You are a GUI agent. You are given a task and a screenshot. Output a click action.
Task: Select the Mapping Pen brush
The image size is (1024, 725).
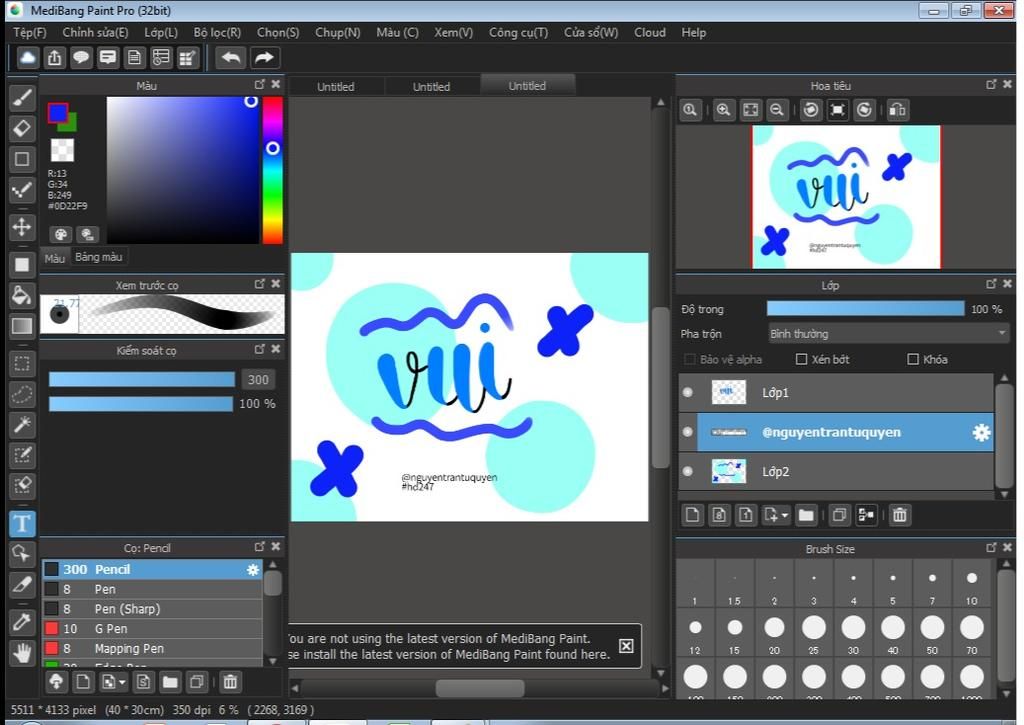point(153,649)
